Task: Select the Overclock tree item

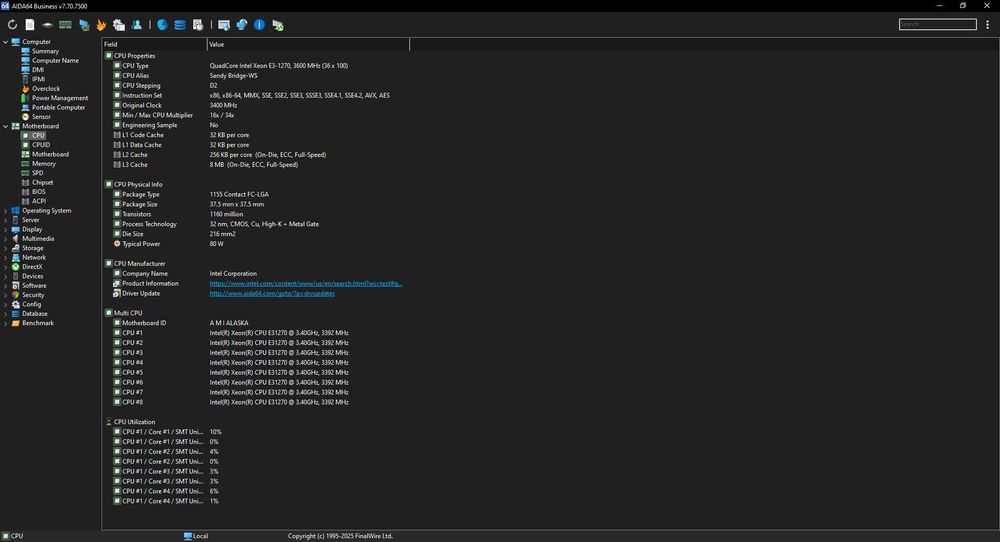Action: coord(46,89)
